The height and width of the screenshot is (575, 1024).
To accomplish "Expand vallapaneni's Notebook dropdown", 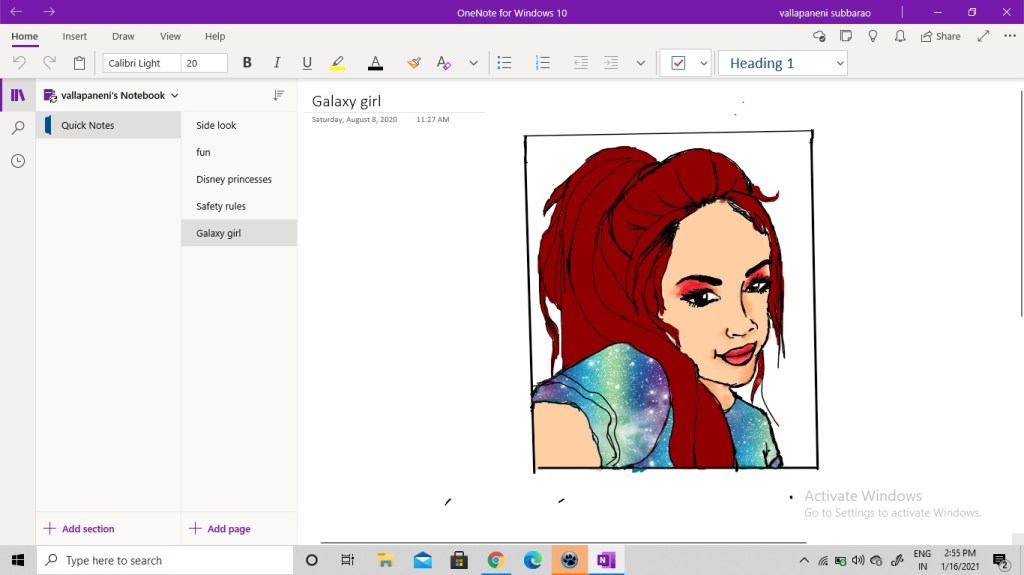I will pos(175,96).
